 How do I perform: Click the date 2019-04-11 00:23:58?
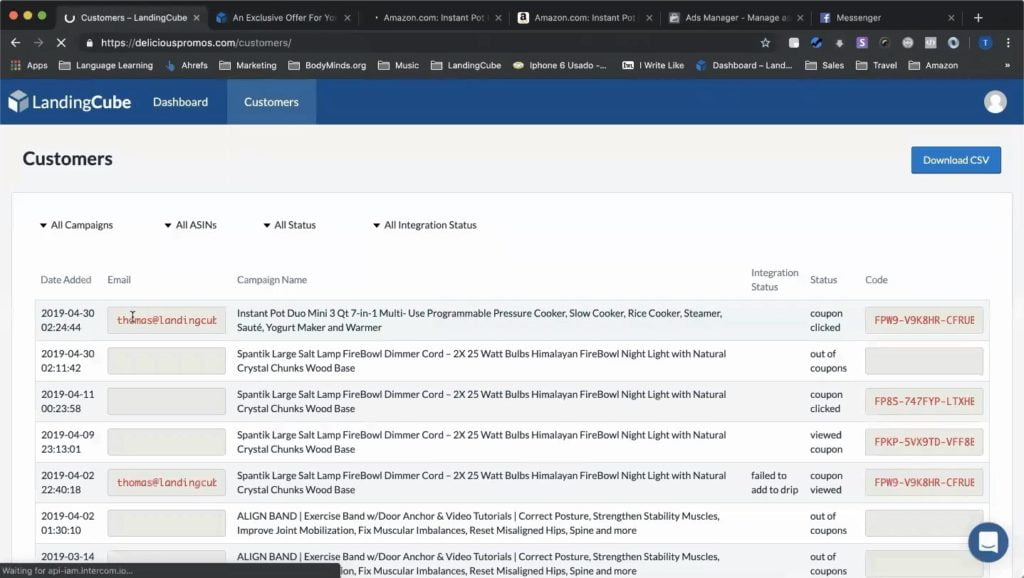(68, 401)
